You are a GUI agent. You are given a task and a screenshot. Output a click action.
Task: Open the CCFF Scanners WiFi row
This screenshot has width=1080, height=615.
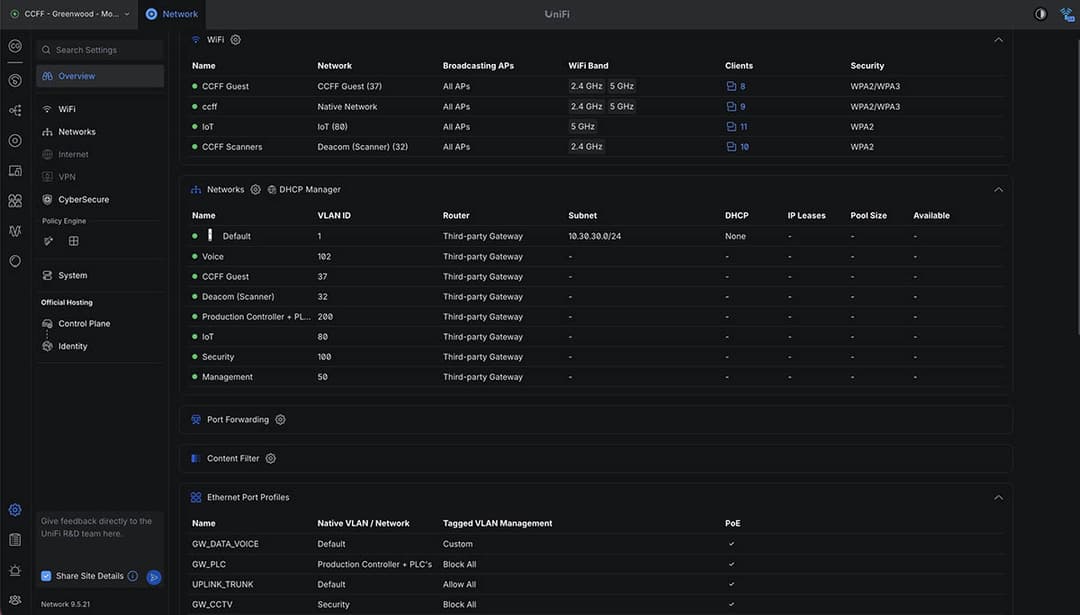coord(596,147)
